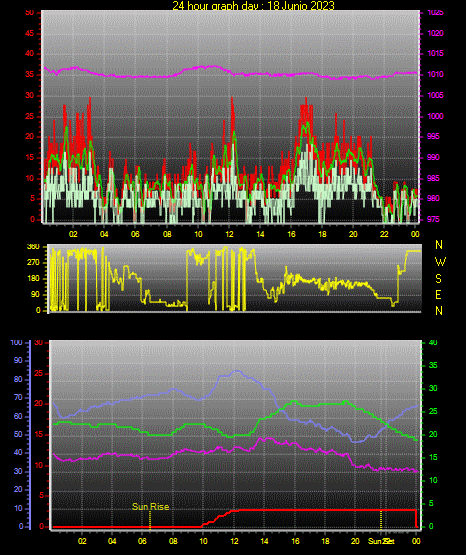
Task: Click red "45" on top chart's left axis
Action: (x=30, y=33)
